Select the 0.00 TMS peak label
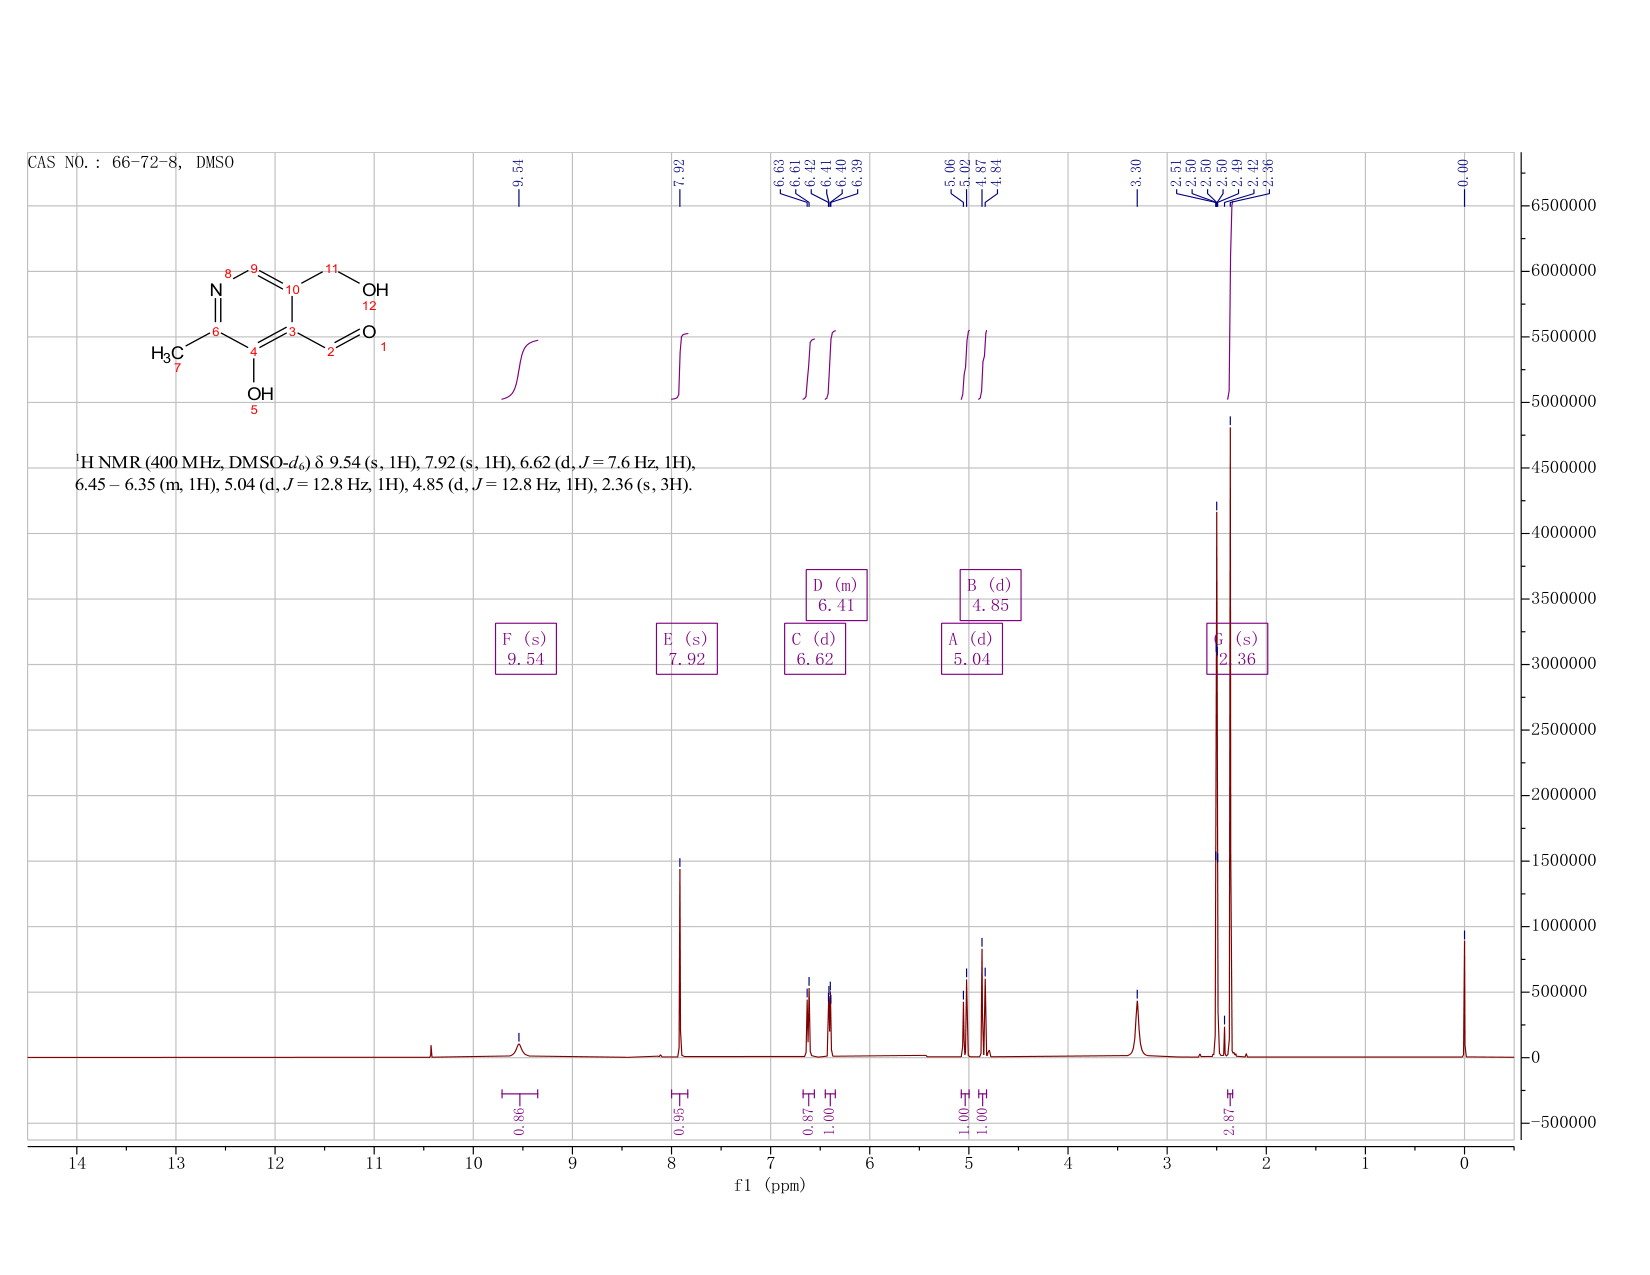 pos(1464,173)
